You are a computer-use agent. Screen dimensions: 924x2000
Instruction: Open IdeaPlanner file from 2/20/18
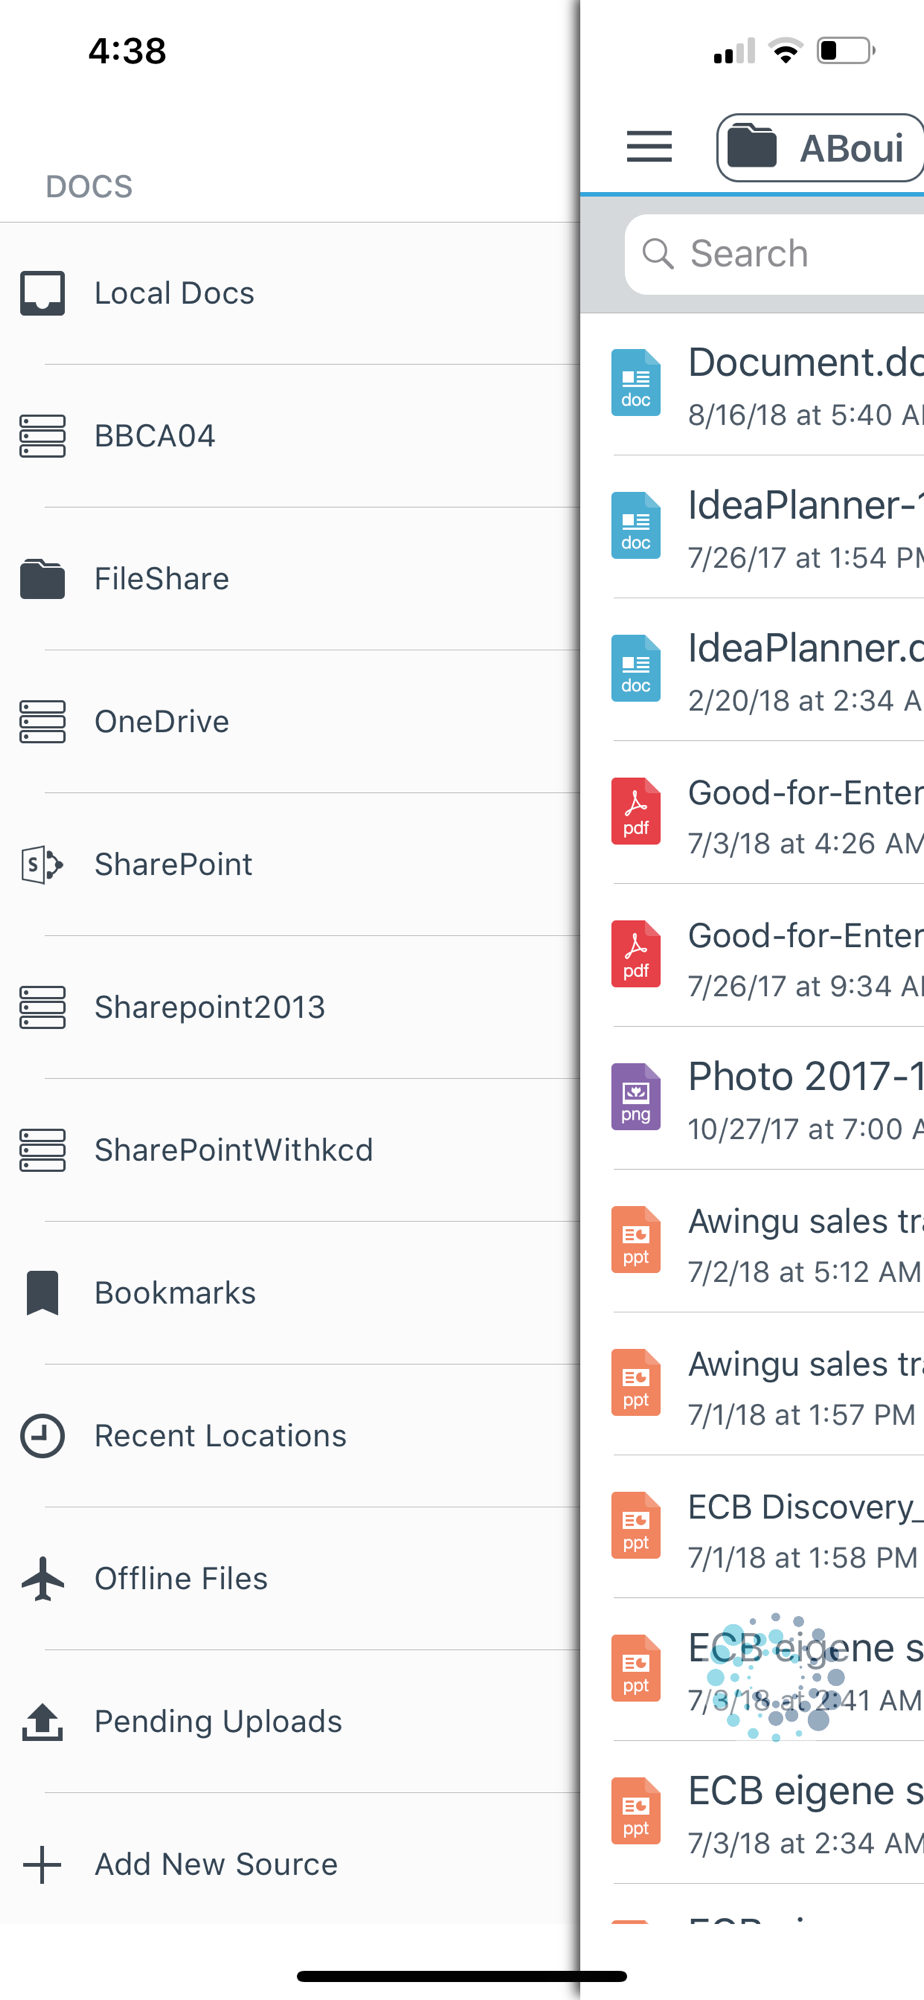pyautogui.click(x=752, y=670)
